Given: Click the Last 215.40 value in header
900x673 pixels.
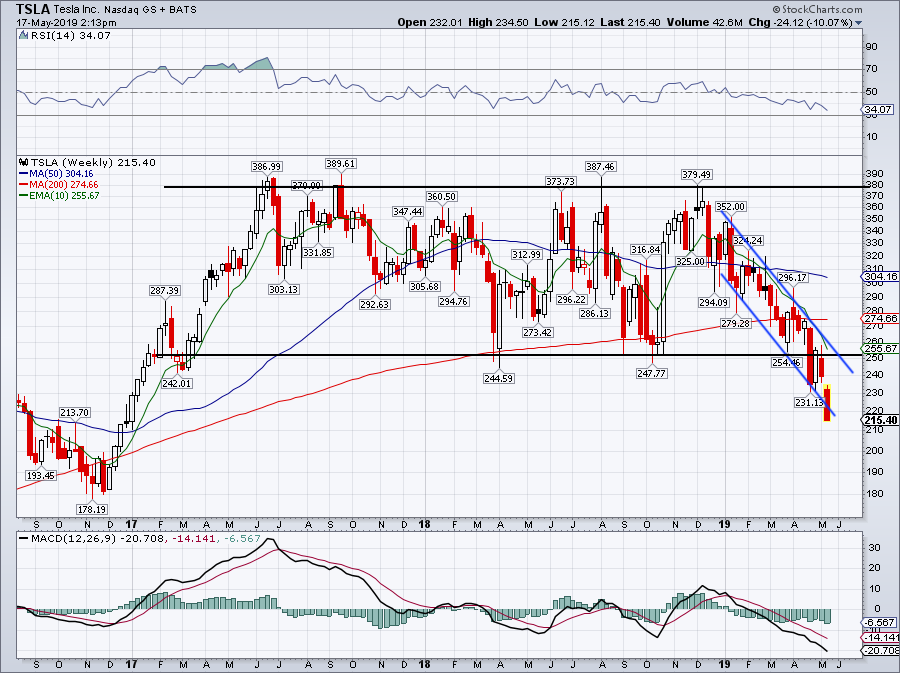Looking at the screenshot, I should coord(630,22).
